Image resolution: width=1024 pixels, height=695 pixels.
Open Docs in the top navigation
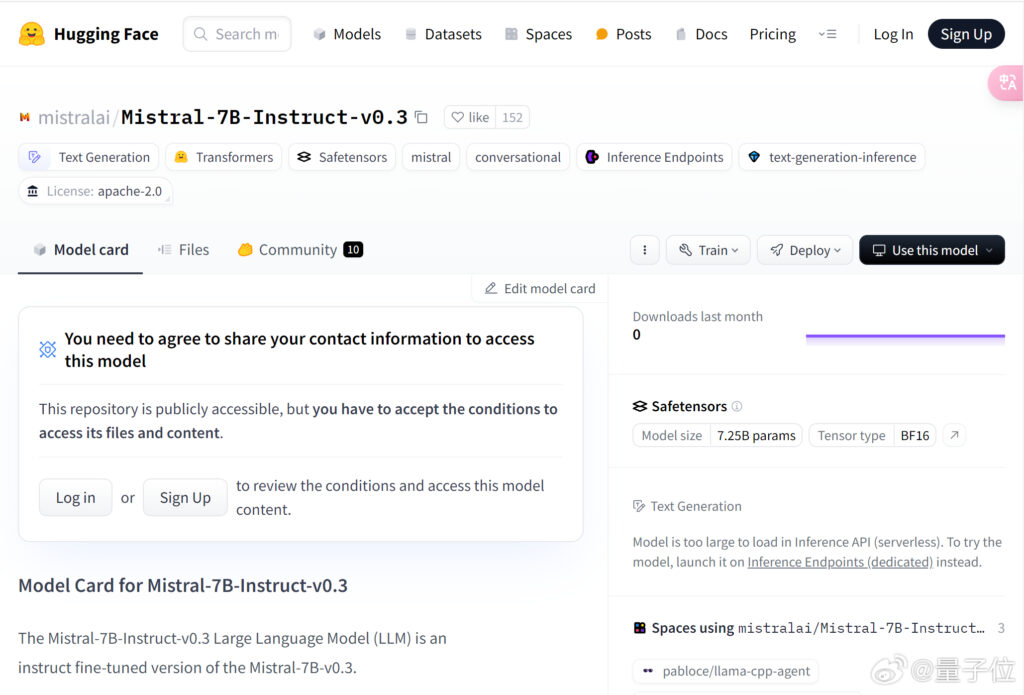coord(701,34)
